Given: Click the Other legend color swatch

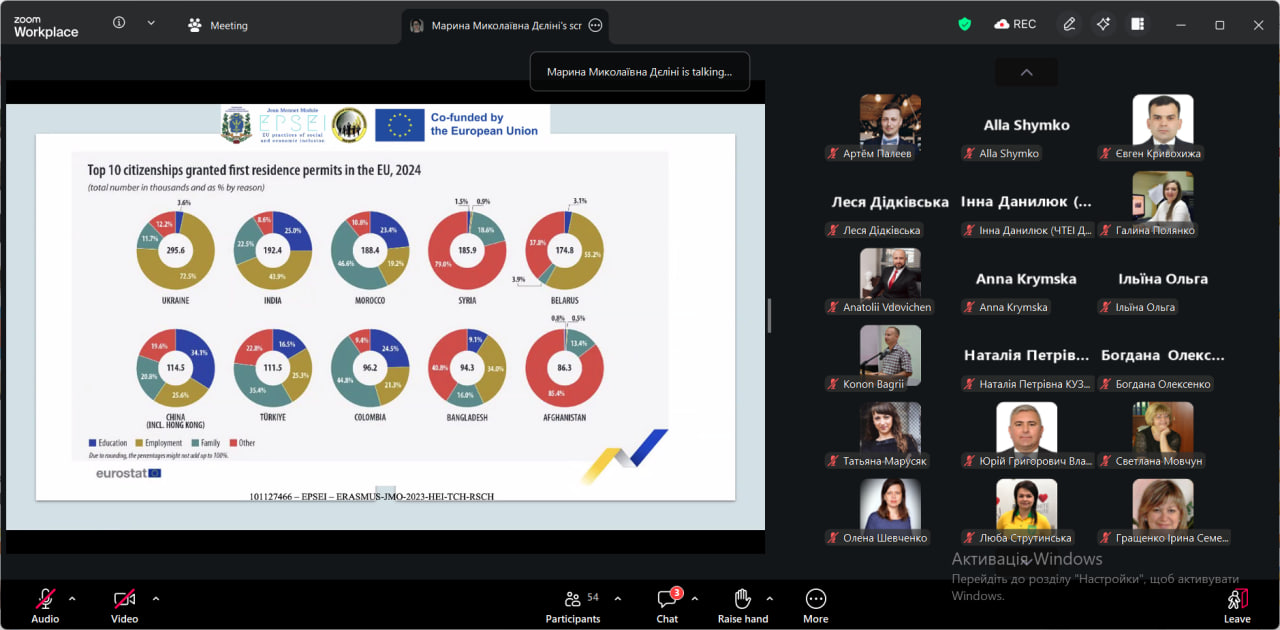Looking at the screenshot, I should pos(235,443).
